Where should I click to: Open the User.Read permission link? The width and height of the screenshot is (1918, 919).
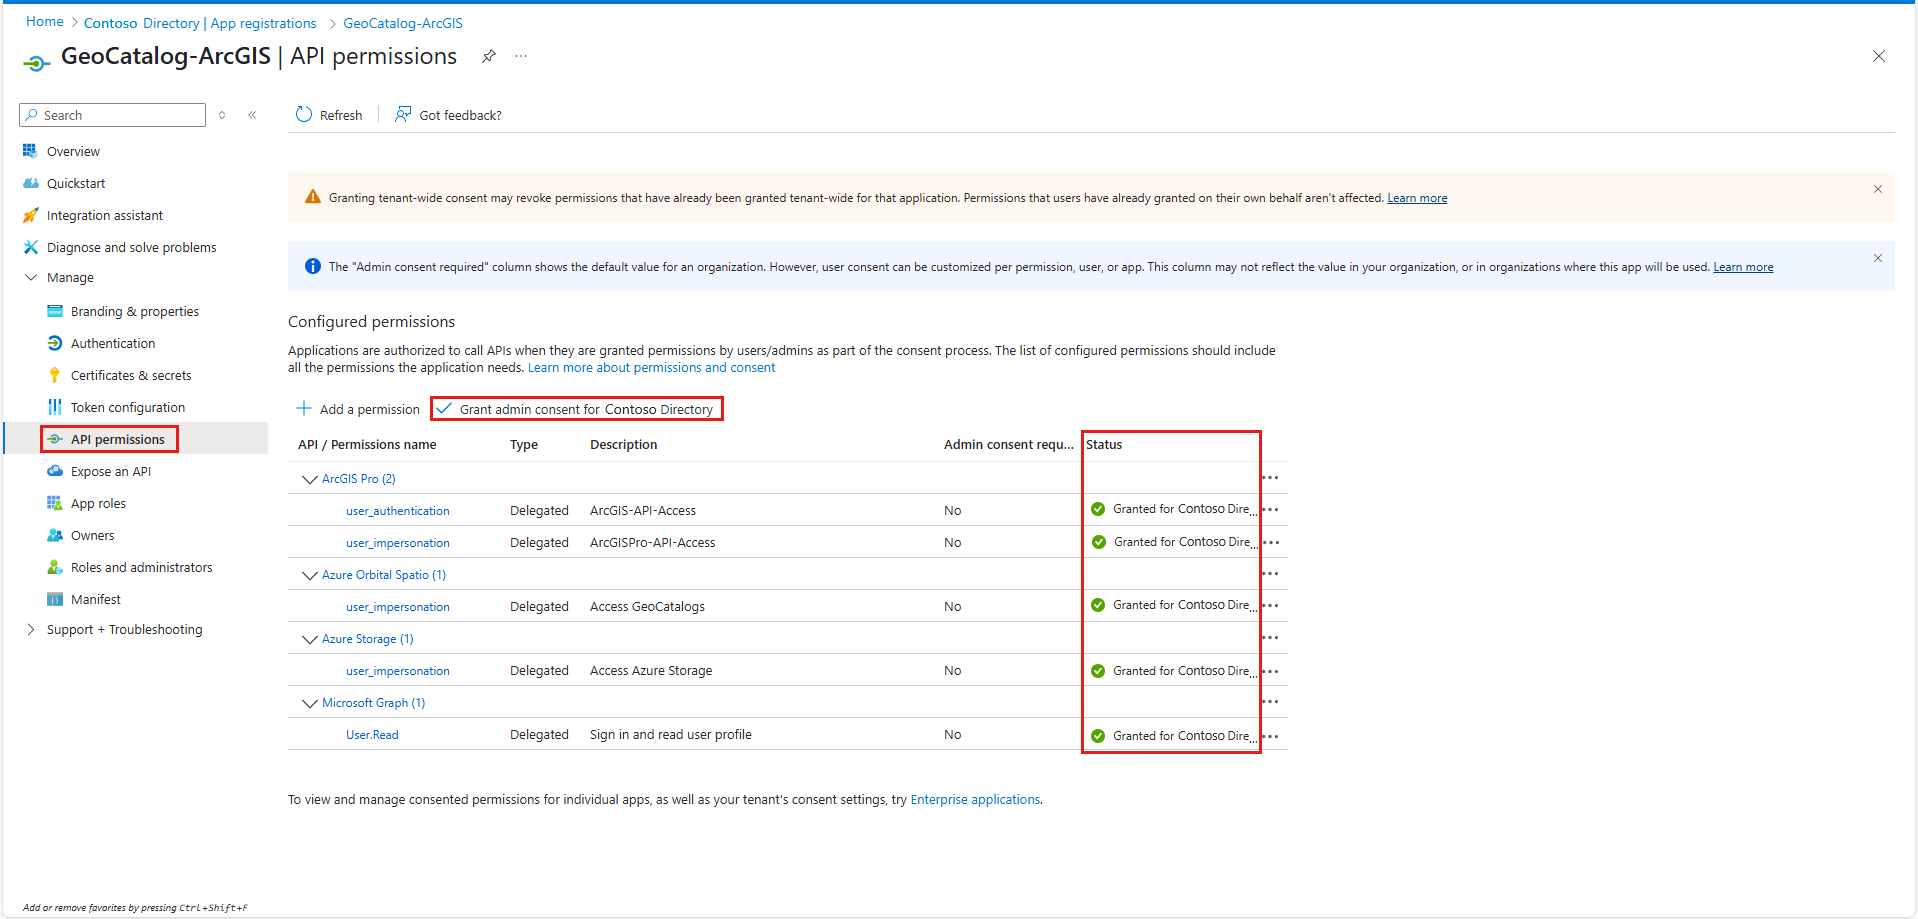click(372, 735)
